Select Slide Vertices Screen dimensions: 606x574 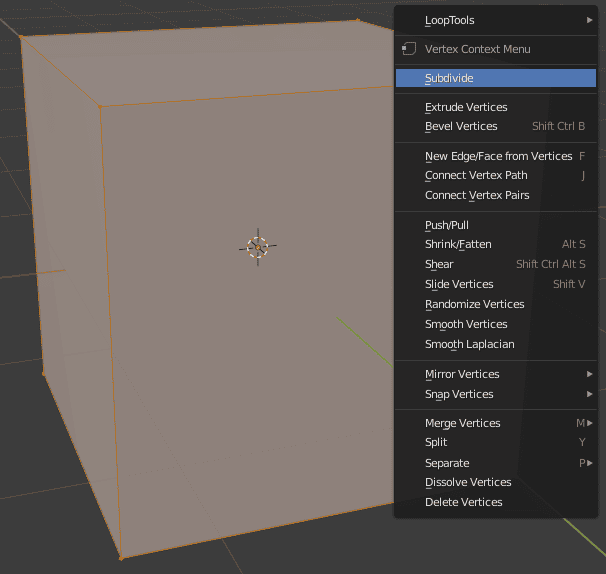click(x=496, y=284)
